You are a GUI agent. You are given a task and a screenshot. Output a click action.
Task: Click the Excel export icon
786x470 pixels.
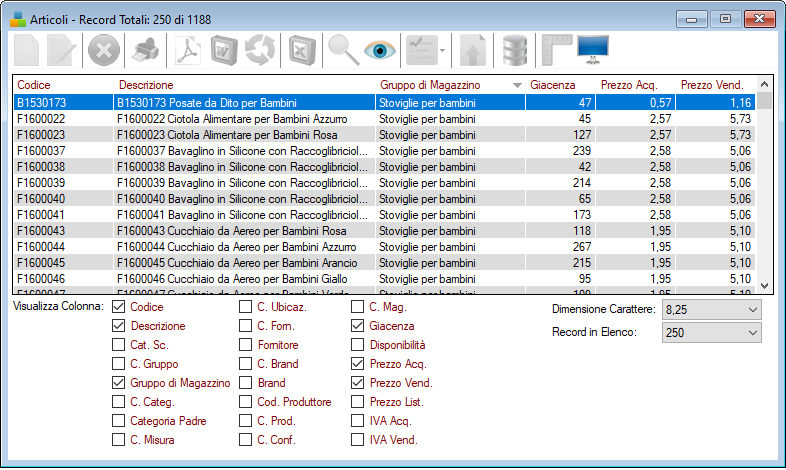[299, 49]
